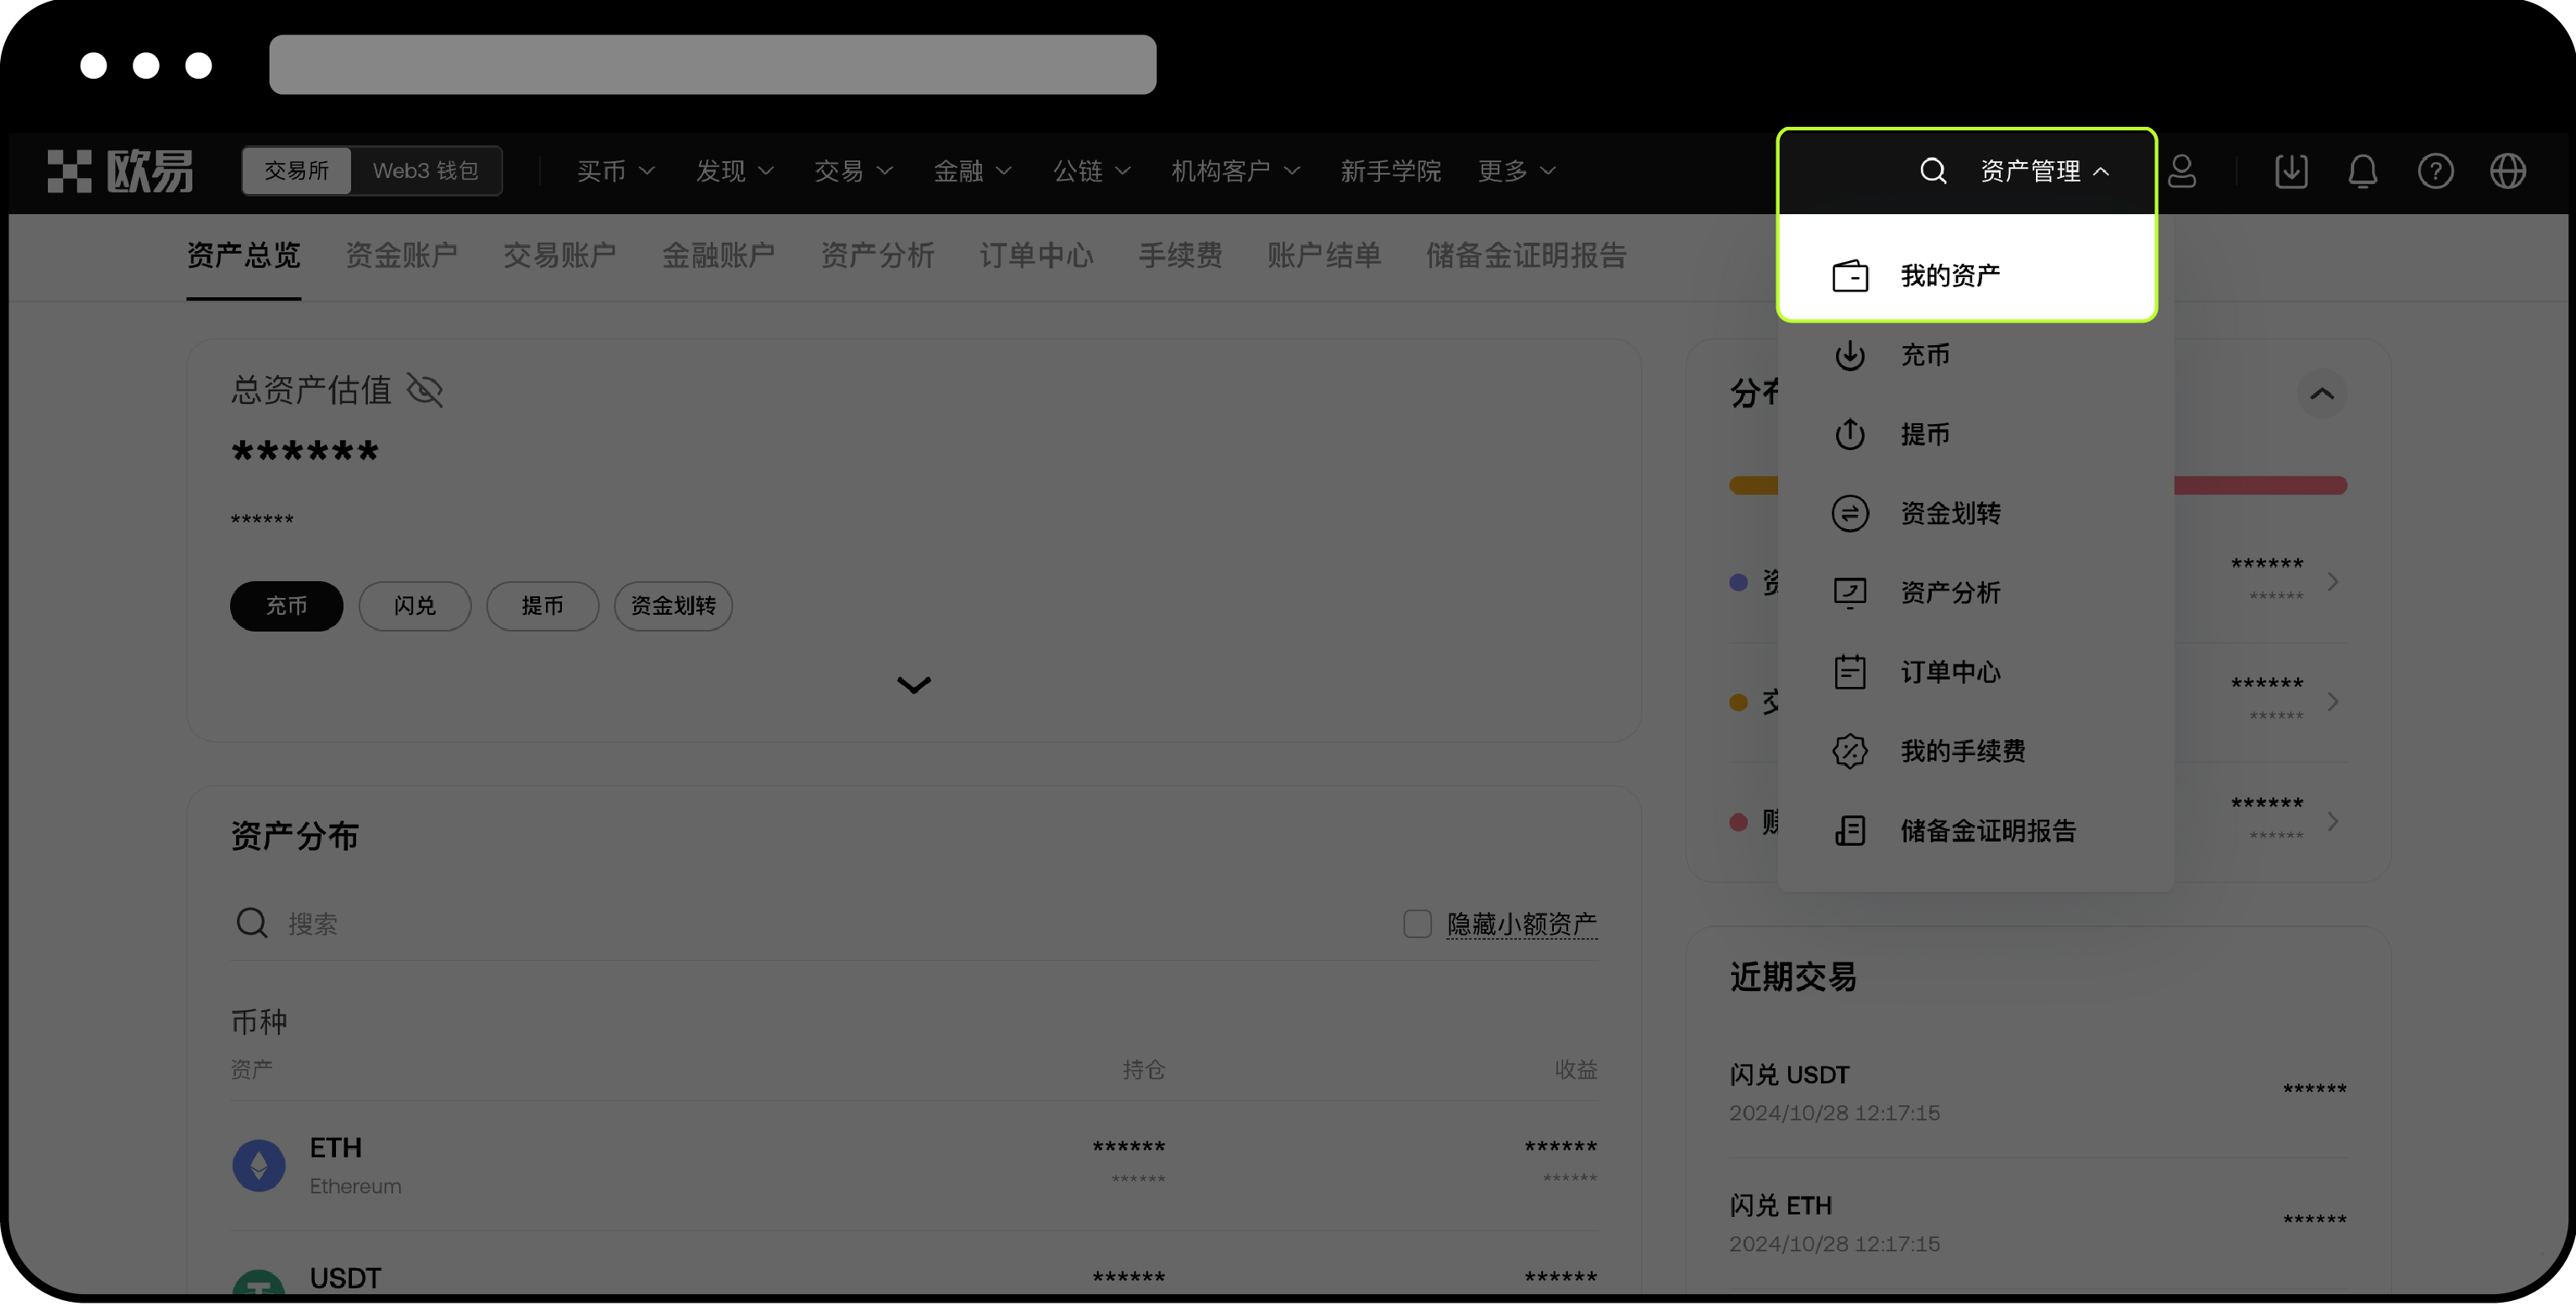Viewport: 2576px width, 1311px height.
Task: Toggle 隐藏小额资产 checkbox
Action: pos(1418,923)
